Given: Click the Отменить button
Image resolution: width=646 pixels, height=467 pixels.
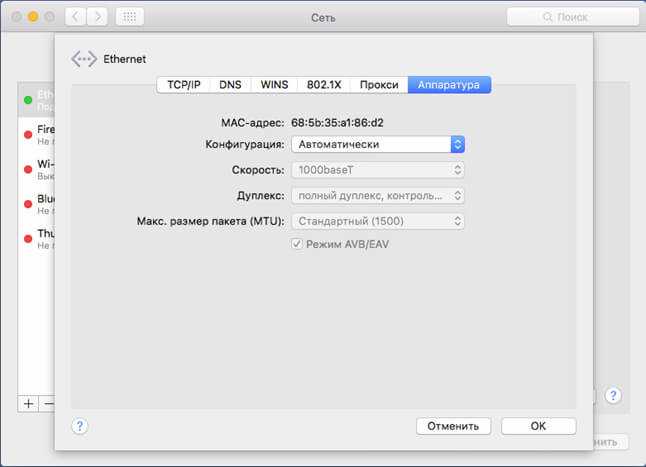Looking at the screenshot, I should coord(453,426).
